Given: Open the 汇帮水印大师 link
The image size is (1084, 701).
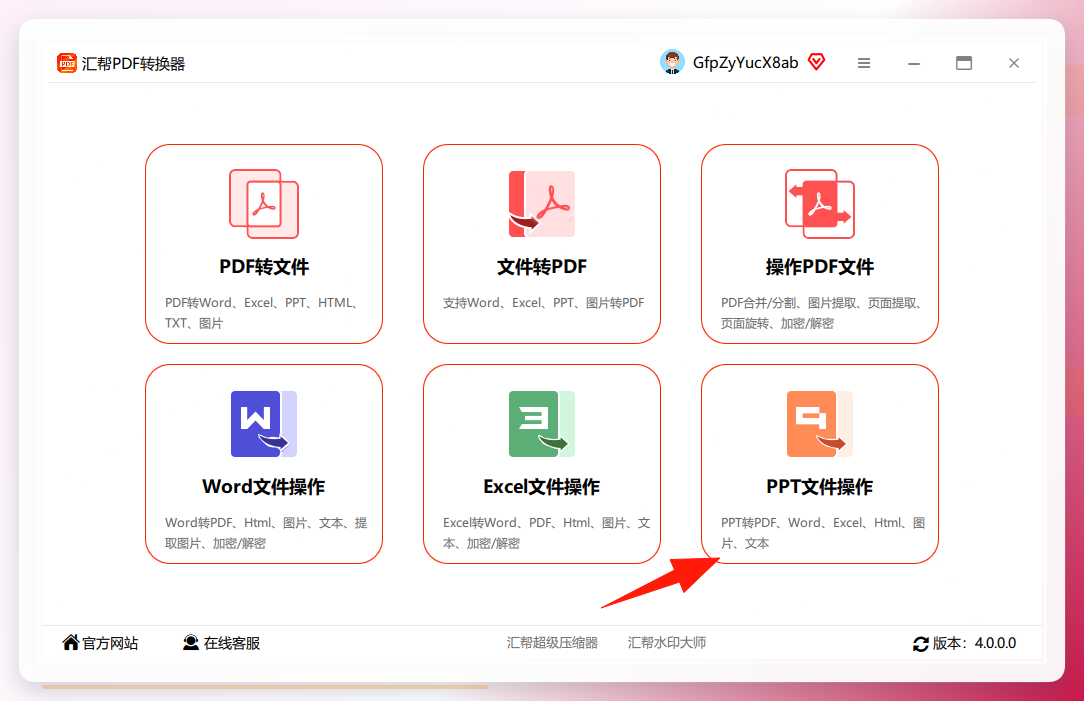Looking at the screenshot, I should [x=667, y=643].
